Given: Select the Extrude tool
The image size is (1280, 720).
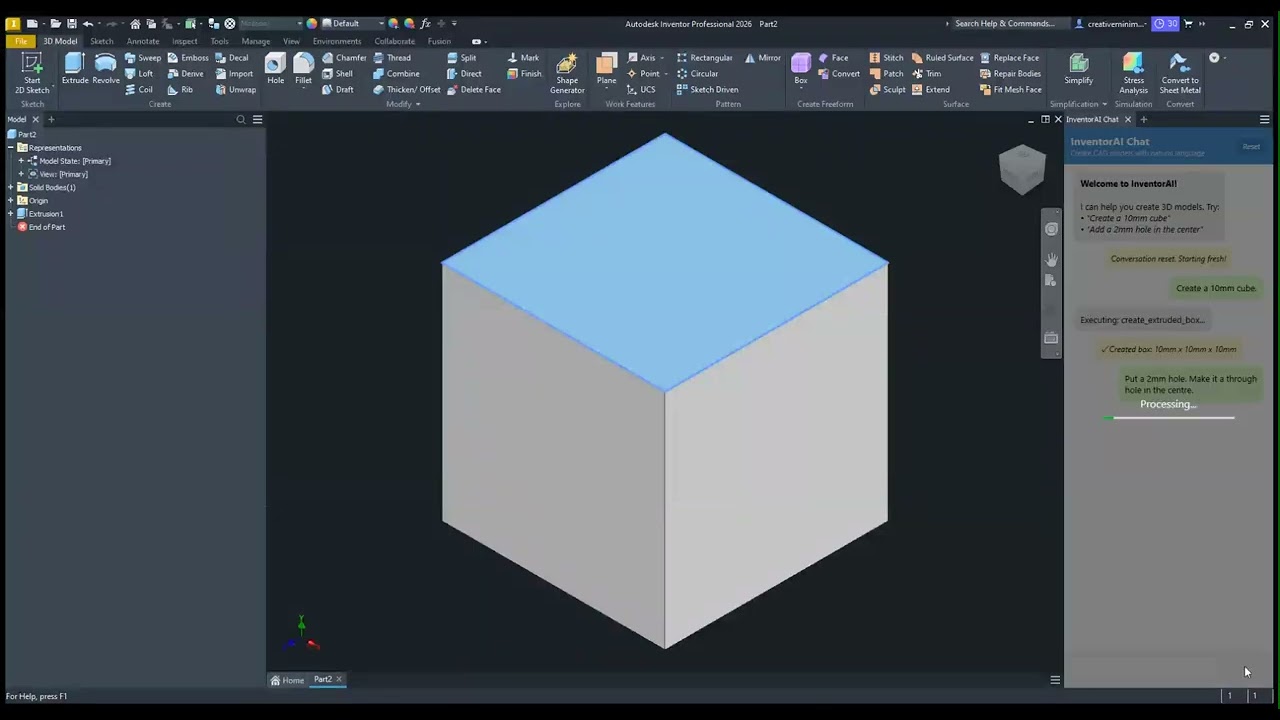Looking at the screenshot, I should pos(75,70).
